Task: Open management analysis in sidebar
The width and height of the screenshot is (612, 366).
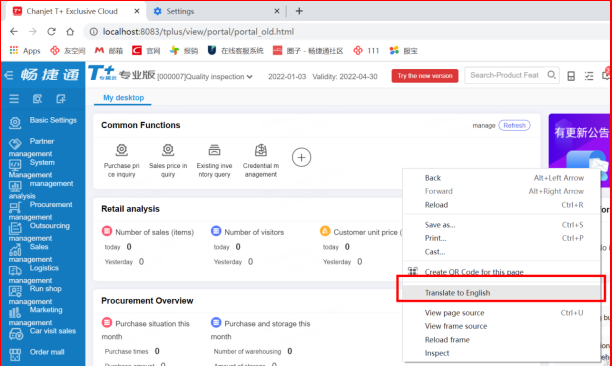Action: 41,189
